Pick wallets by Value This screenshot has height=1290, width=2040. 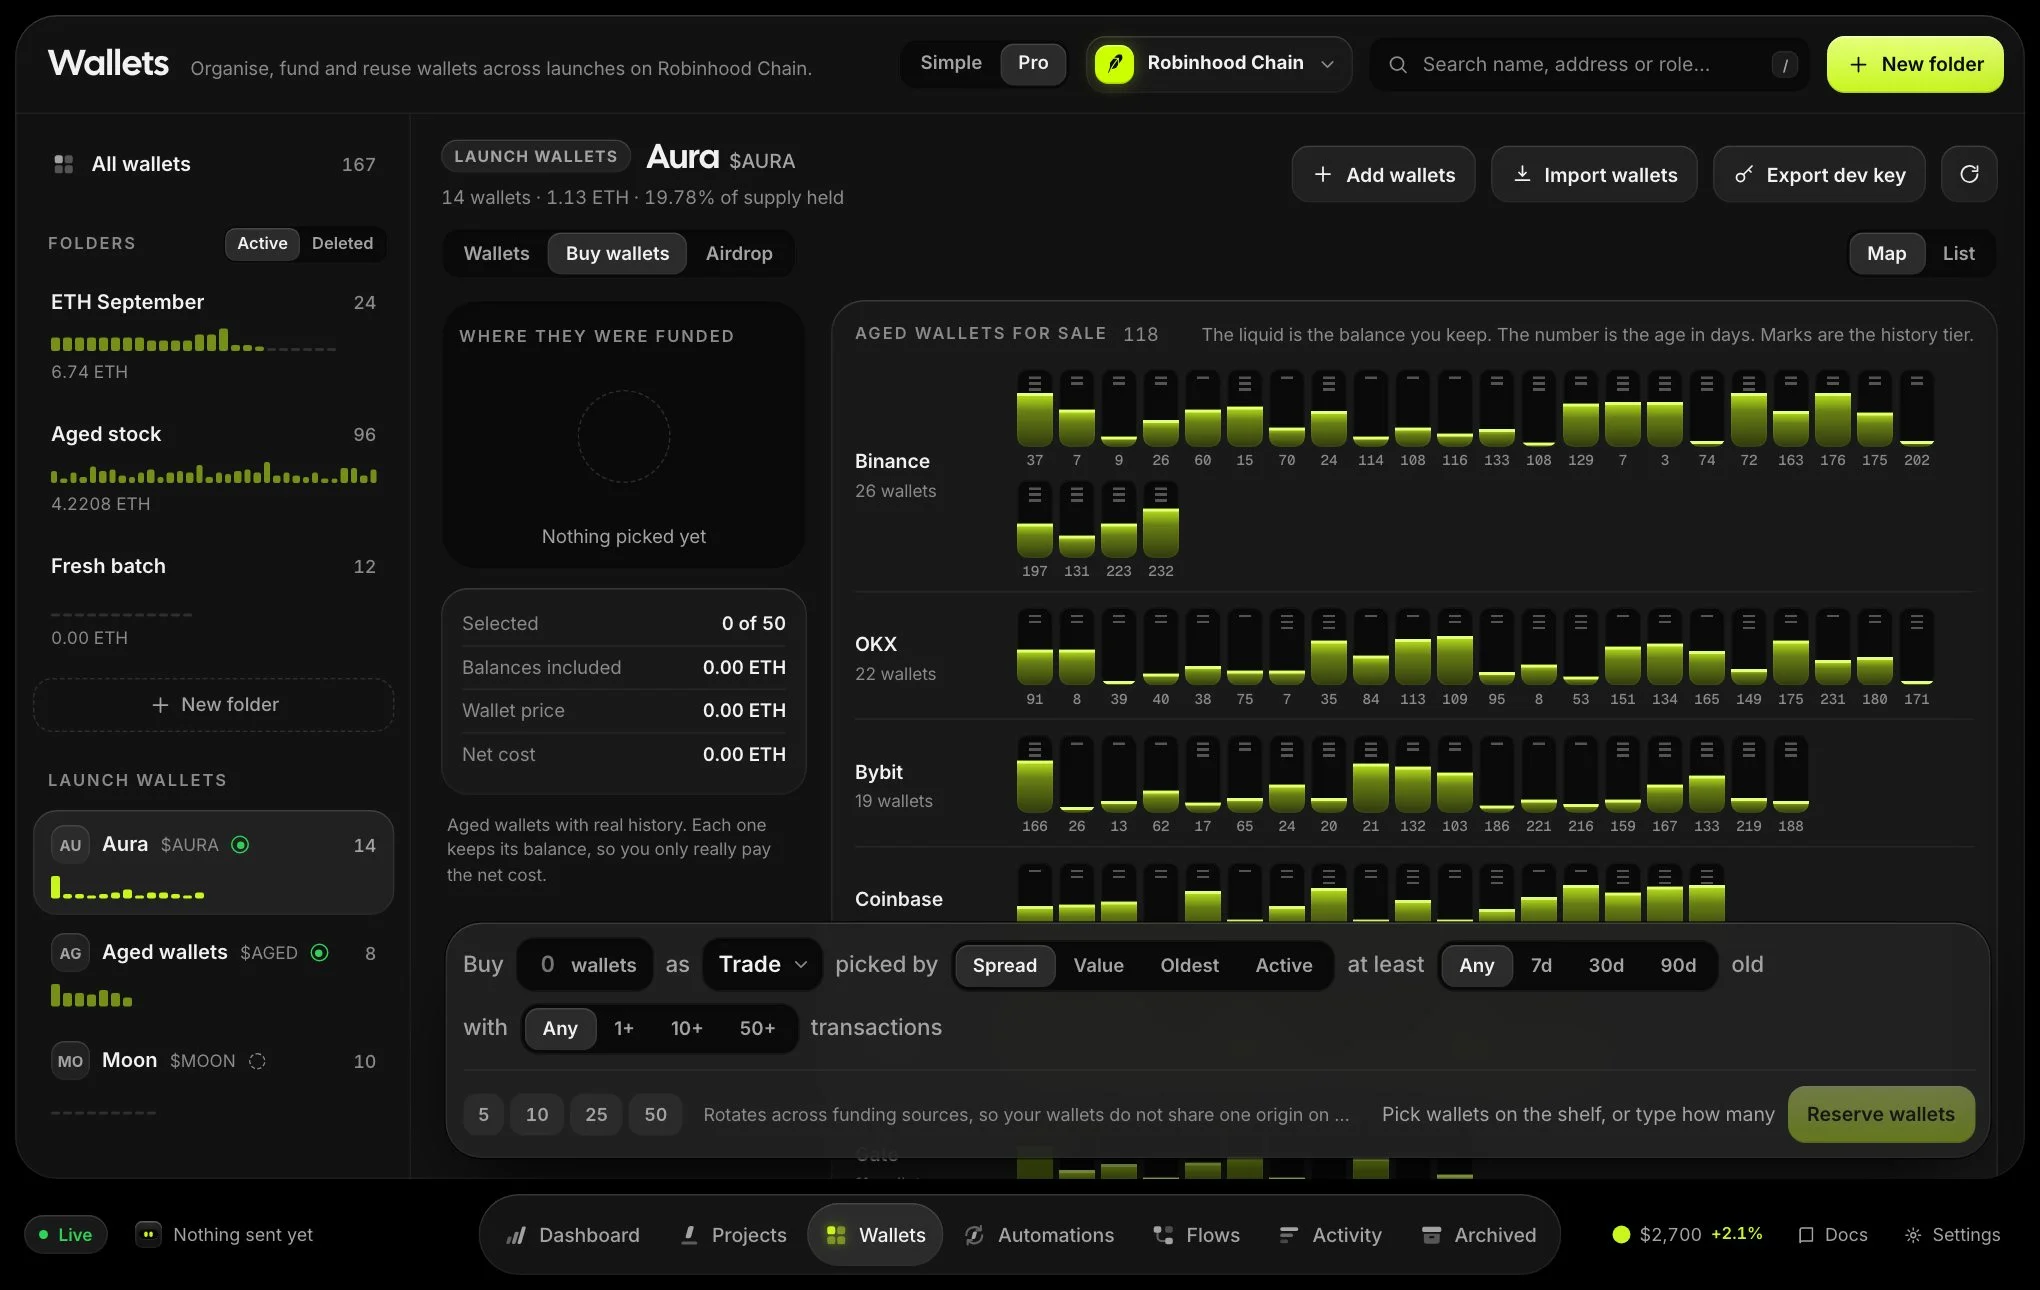[x=1098, y=965]
